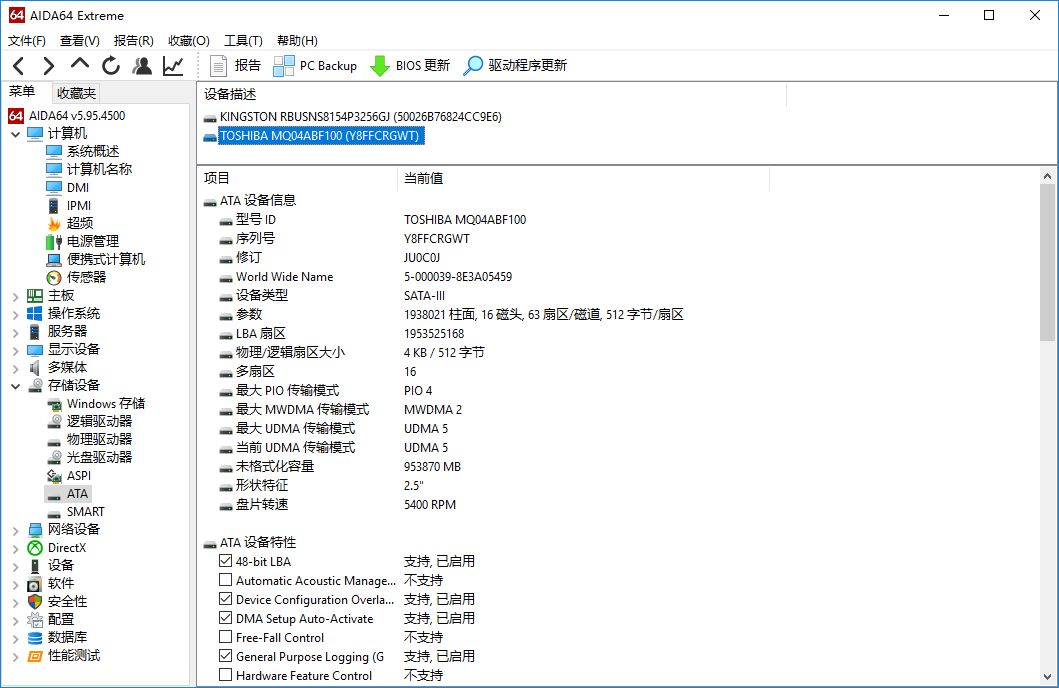Viewport: 1059px width, 688px height.
Task: Open 电源管理 power management item
Action: pyautogui.click(x=82, y=241)
